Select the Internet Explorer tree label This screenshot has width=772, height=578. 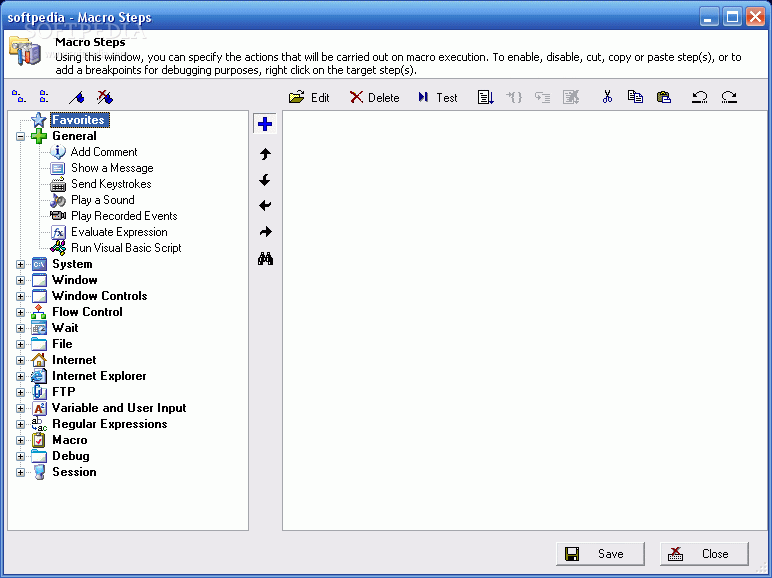coord(99,376)
